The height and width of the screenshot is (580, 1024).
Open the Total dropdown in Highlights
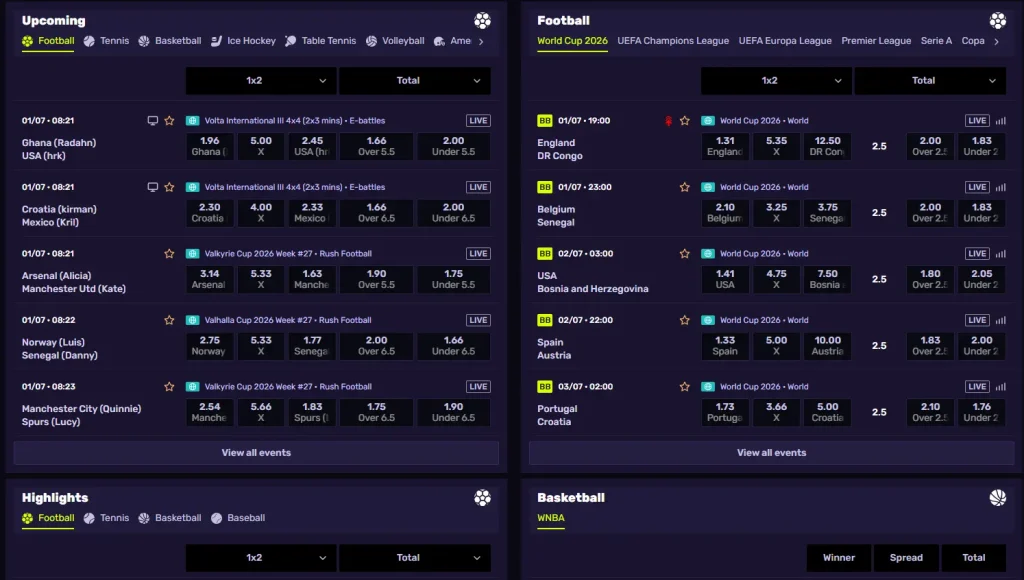[x=415, y=558]
